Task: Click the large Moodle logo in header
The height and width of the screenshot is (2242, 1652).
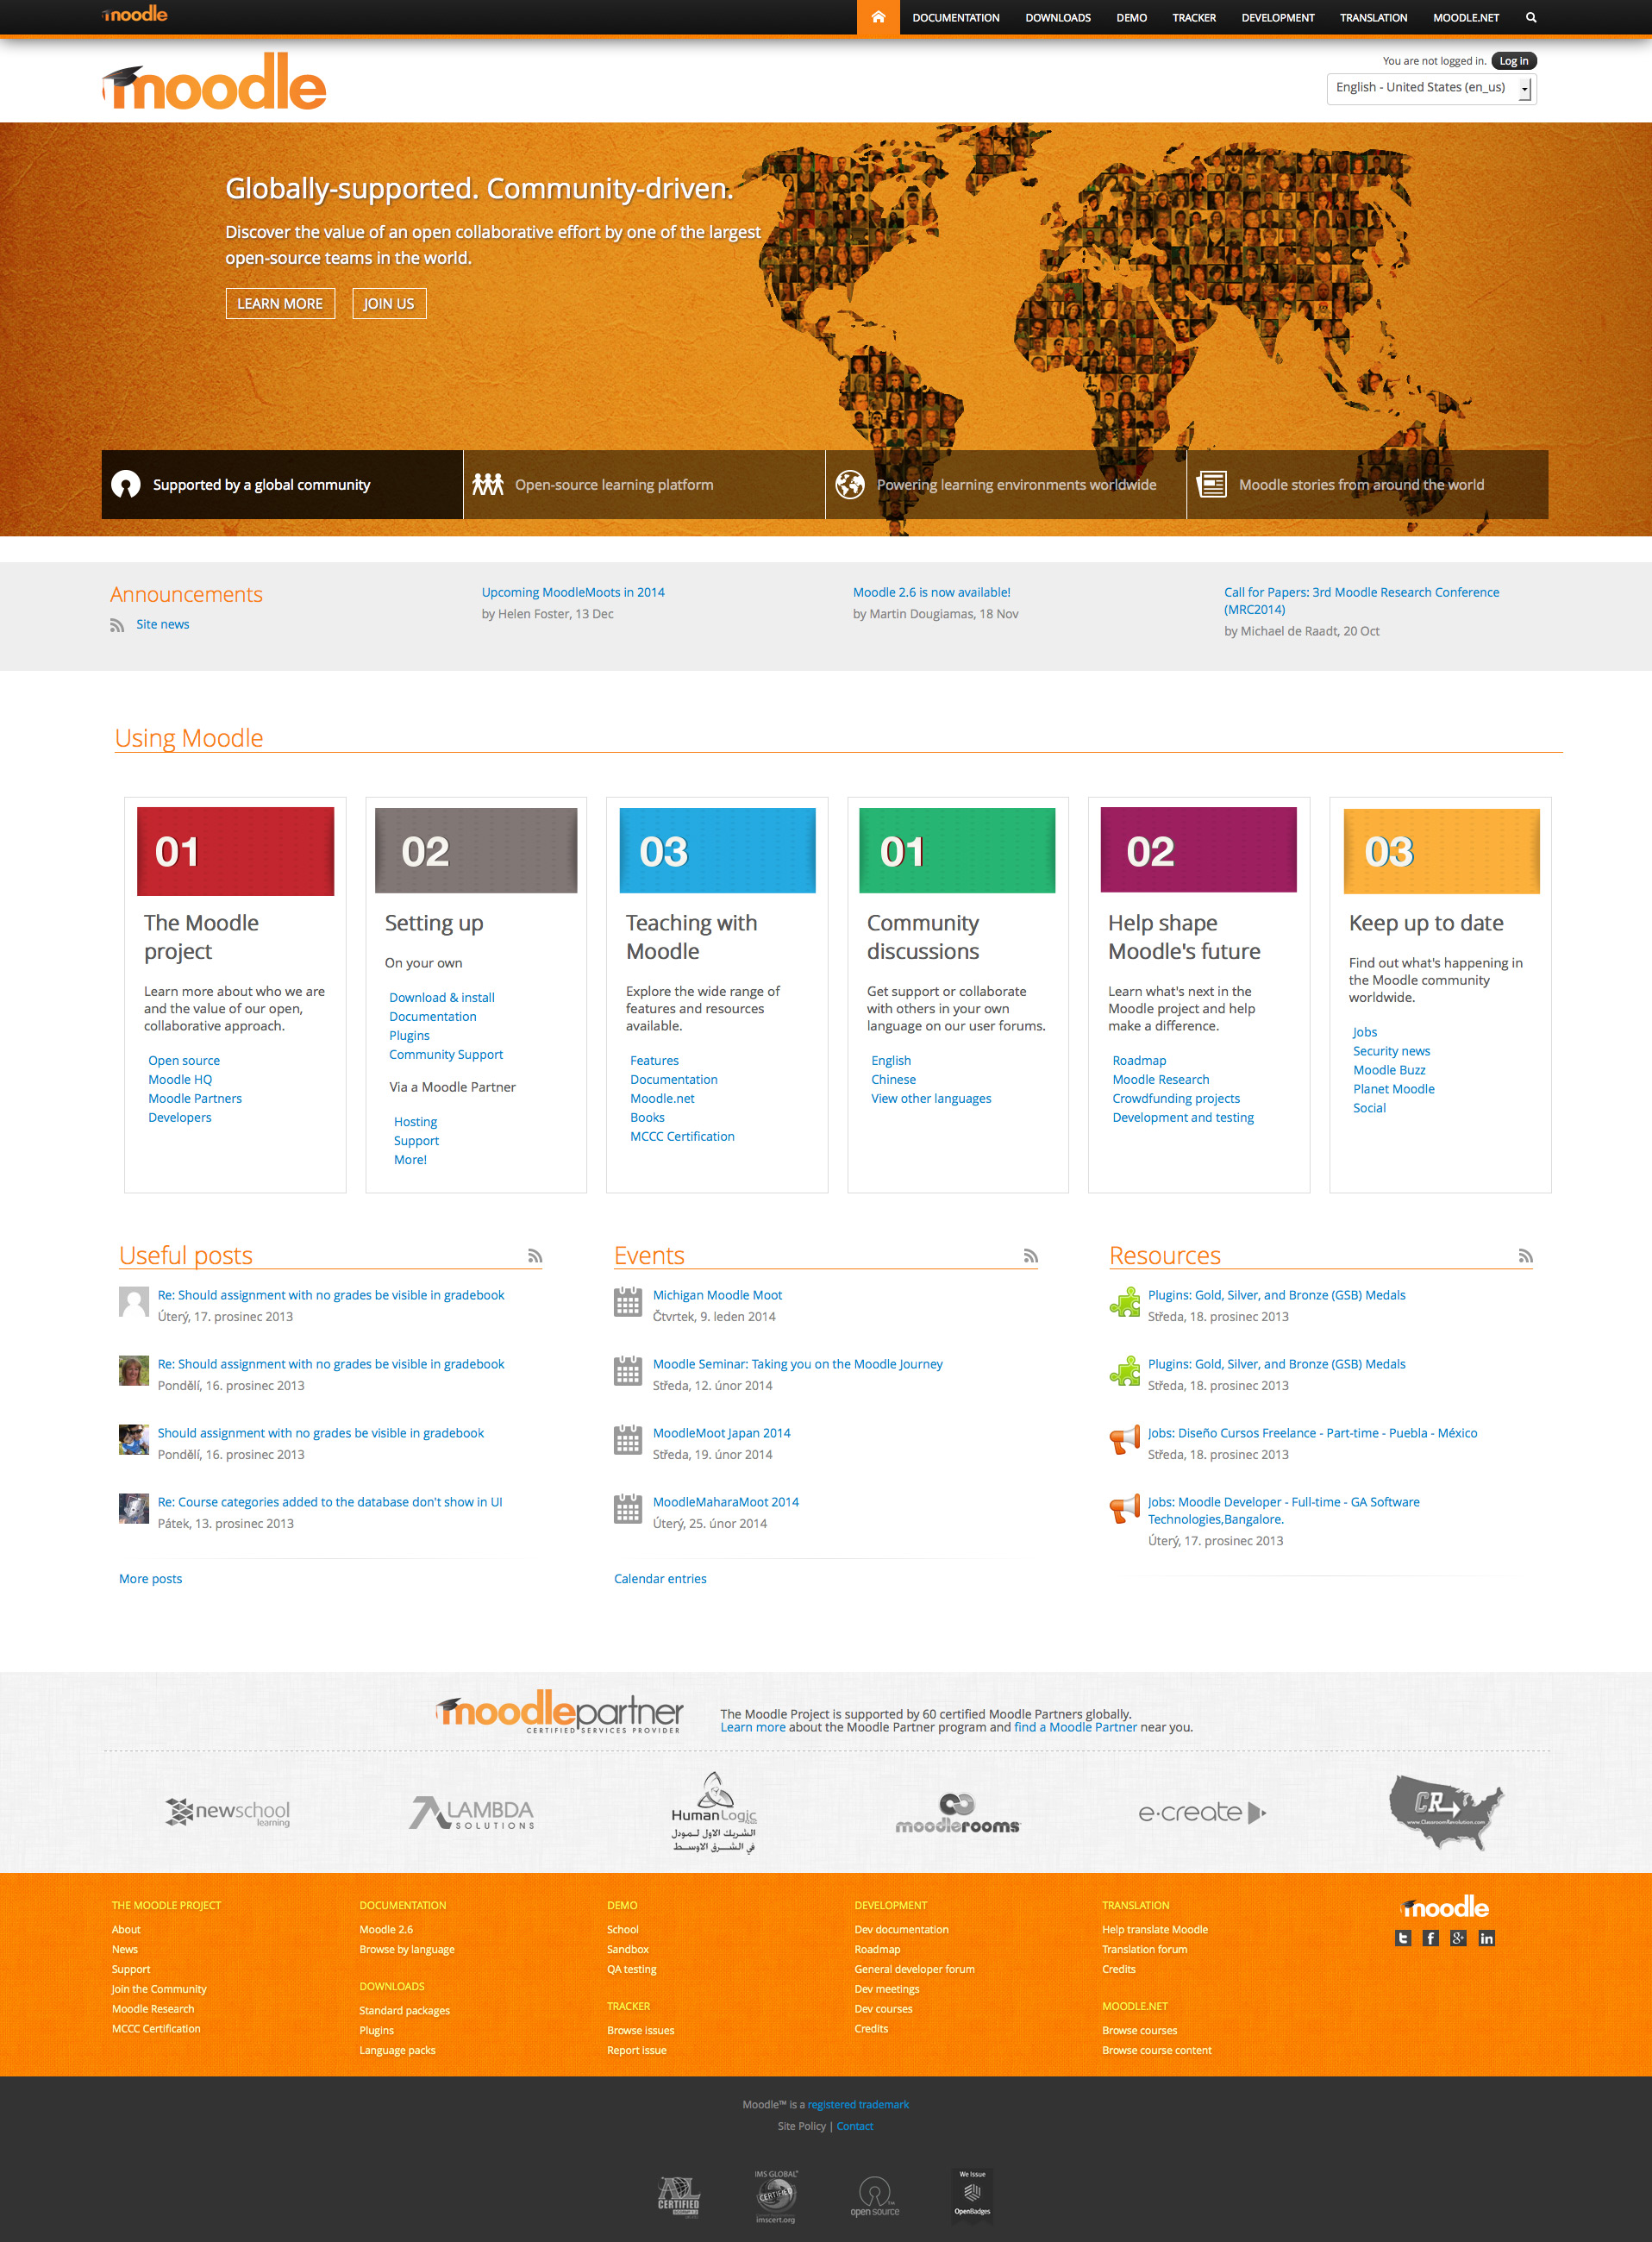Action: 214,81
